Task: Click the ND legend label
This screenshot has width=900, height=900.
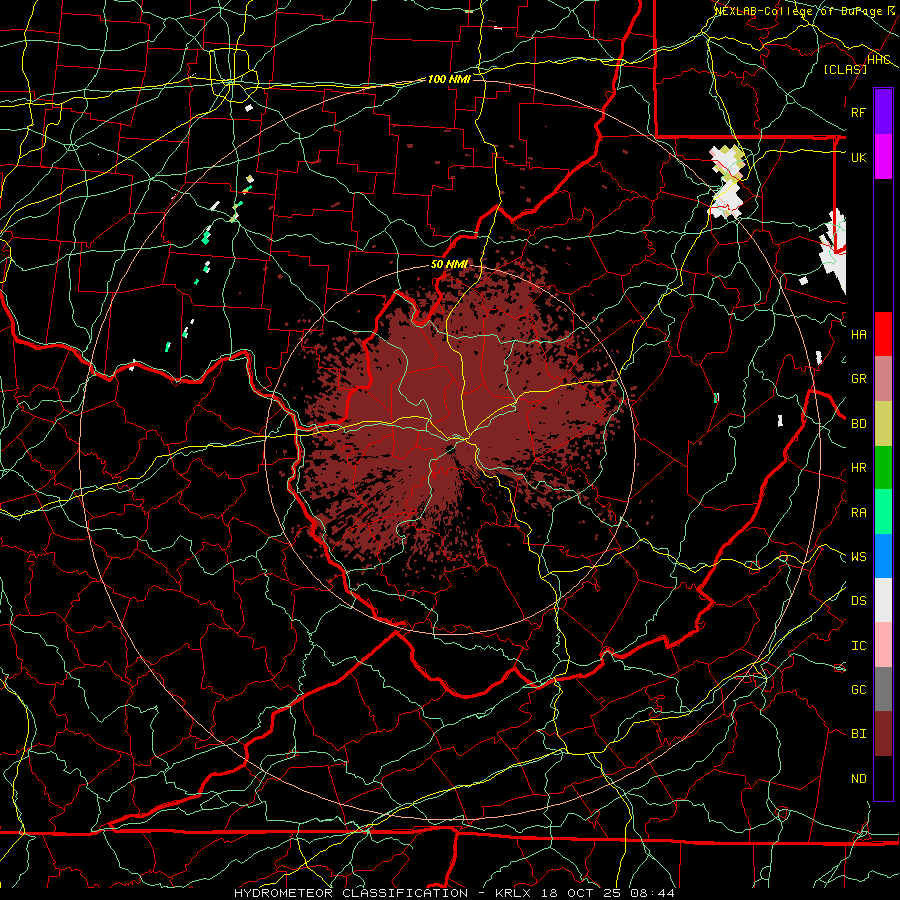Action: (858, 779)
